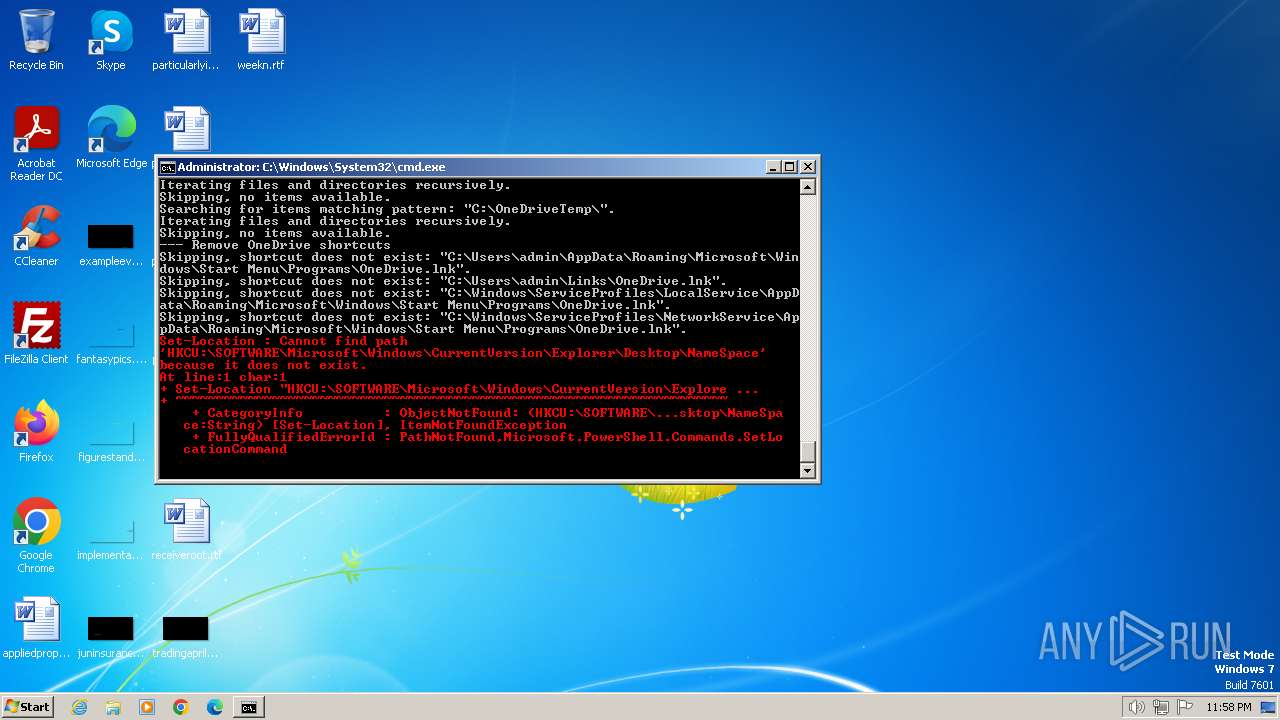Select the juninsuranc... black thumbnail file
This screenshot has height=720, width=1280.
point(111,636)
